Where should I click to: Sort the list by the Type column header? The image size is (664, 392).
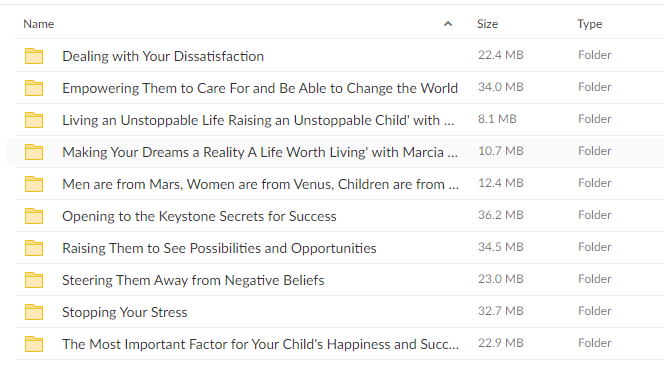coord(589,24)
